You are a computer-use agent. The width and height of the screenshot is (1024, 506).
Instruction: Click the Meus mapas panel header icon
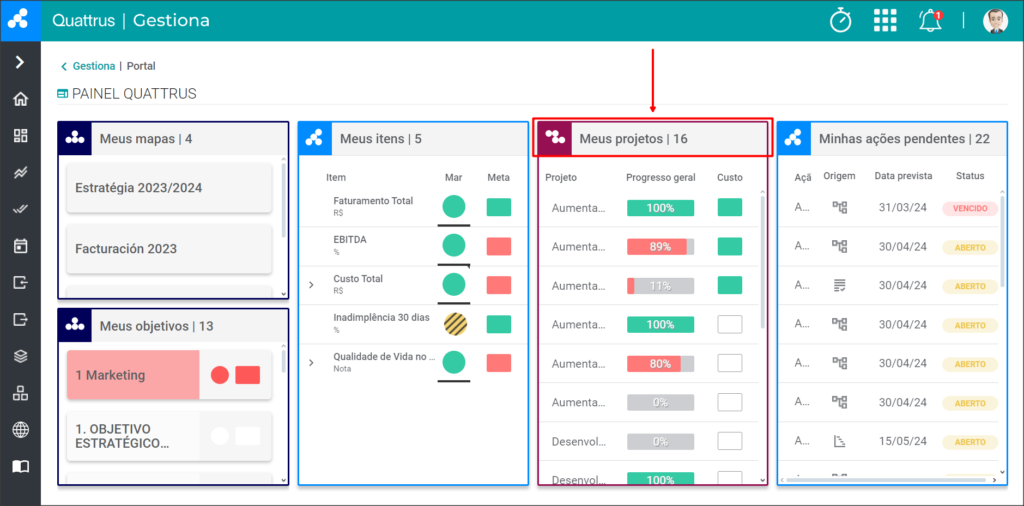[75, 138]
